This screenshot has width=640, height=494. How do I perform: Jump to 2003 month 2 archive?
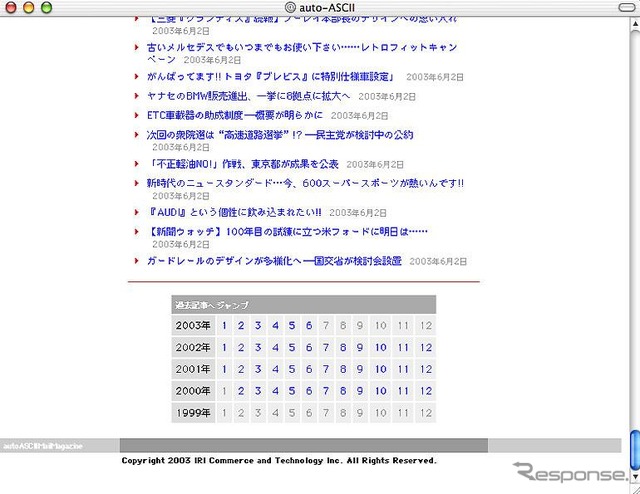coord(241,325)
